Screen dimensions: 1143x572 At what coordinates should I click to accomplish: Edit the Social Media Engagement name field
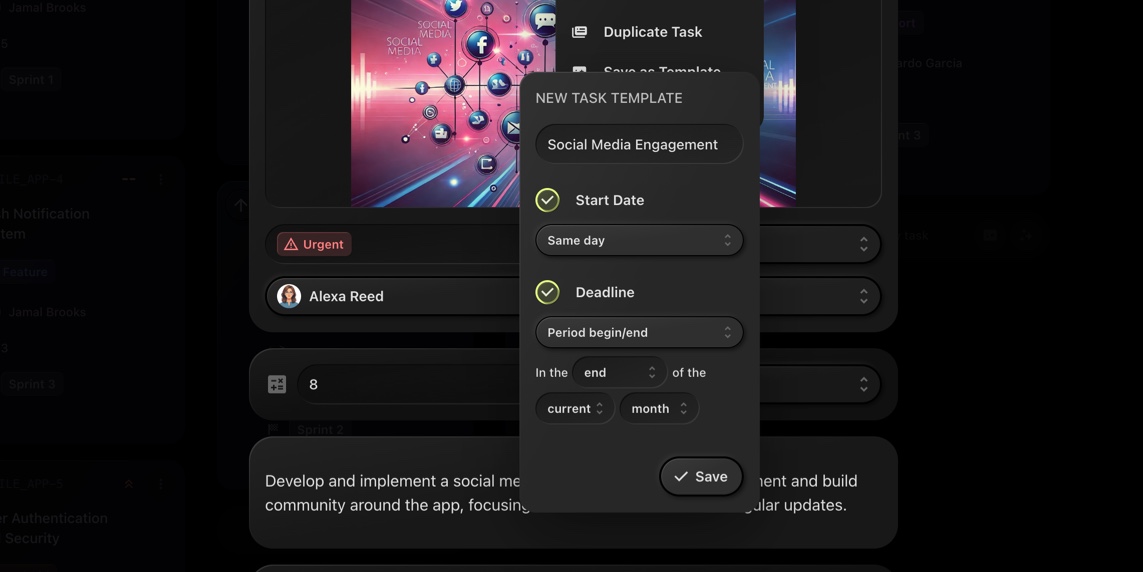click(x=639, y=144)
